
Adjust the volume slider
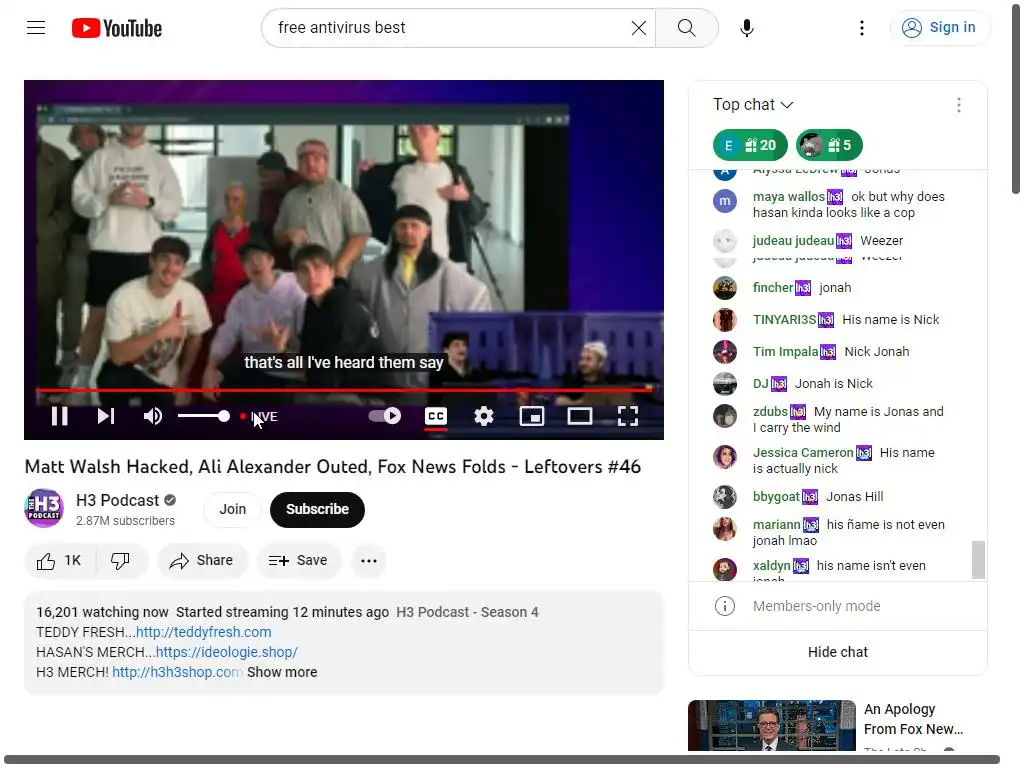[204, 416]
